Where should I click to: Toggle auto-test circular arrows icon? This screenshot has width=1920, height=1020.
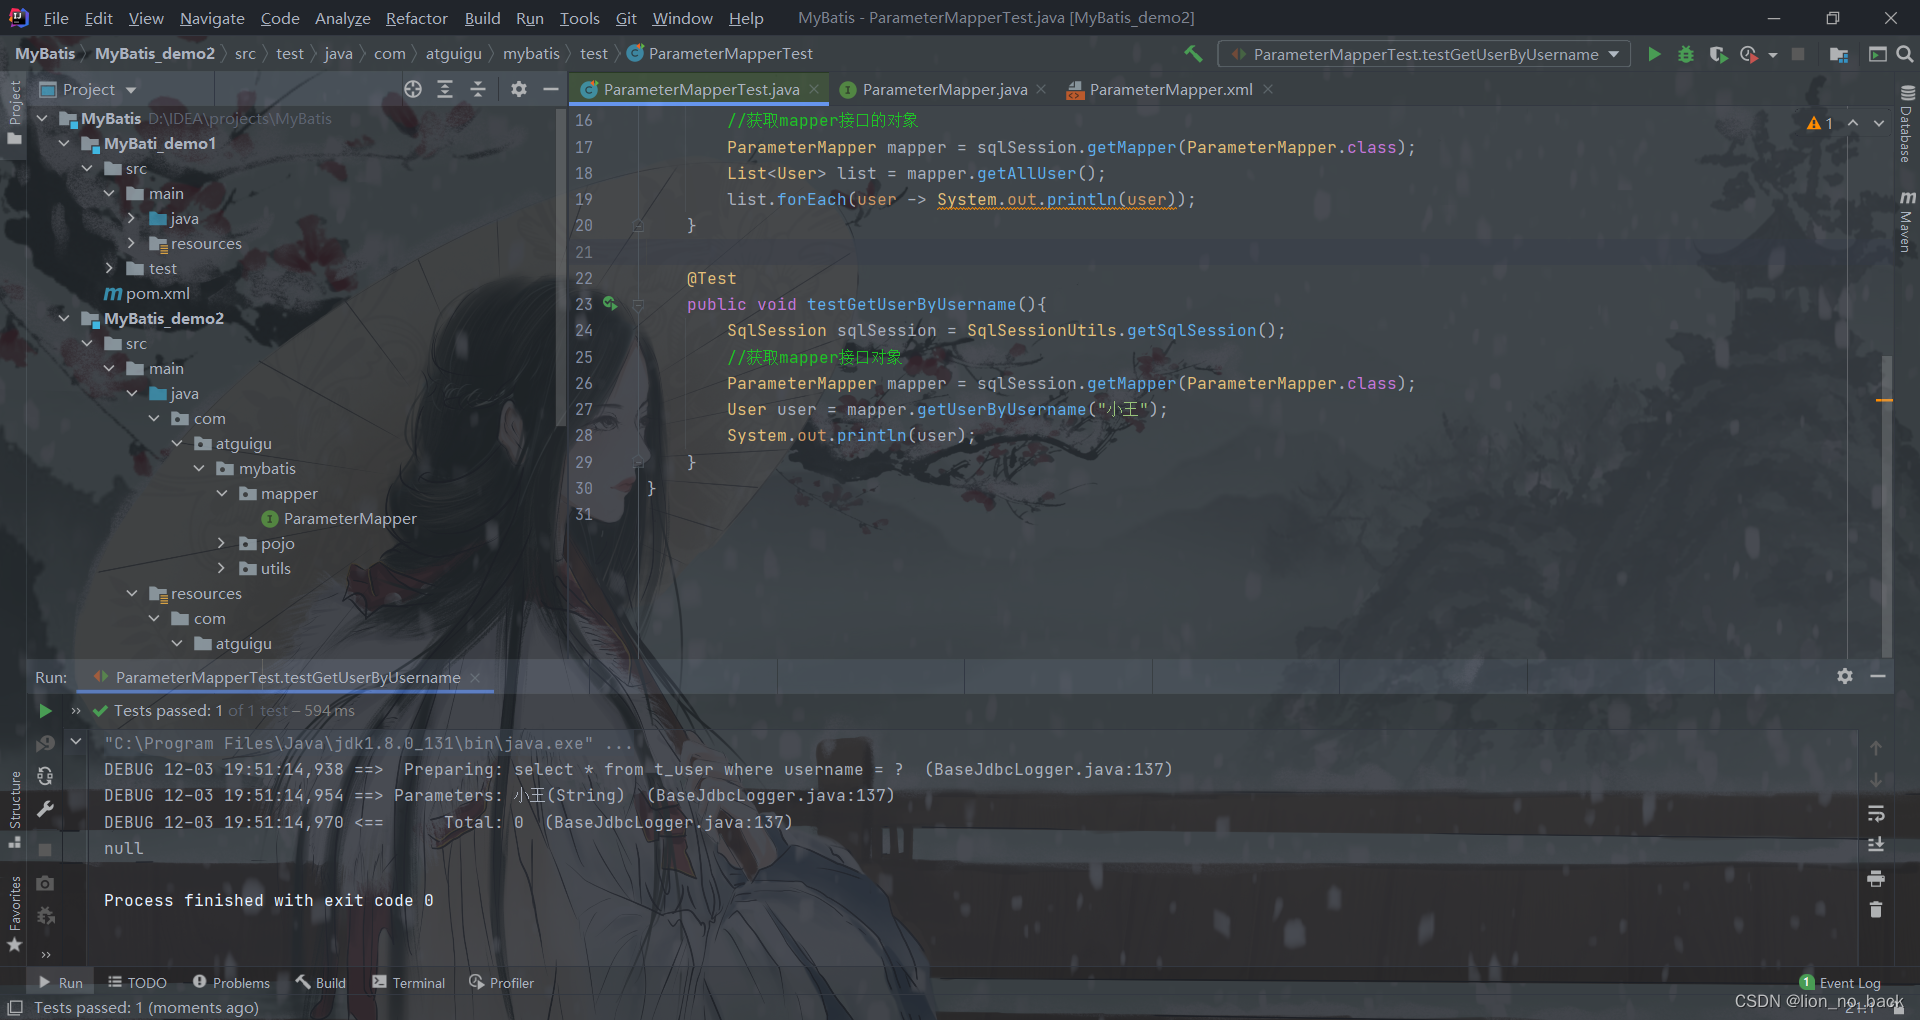tap(45, 776)
